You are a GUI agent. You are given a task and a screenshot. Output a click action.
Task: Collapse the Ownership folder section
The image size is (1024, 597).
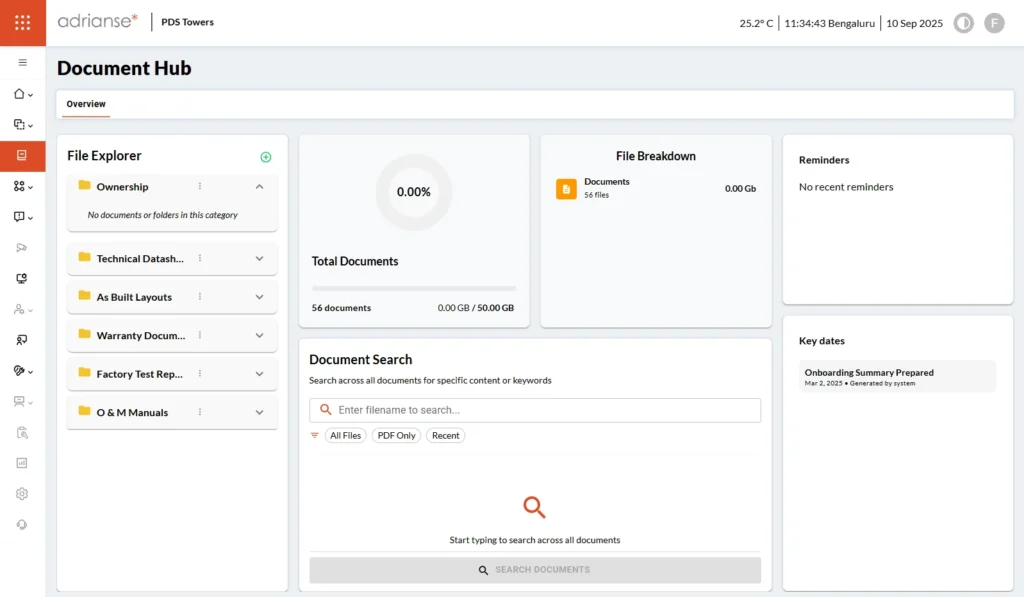(259, 187)
